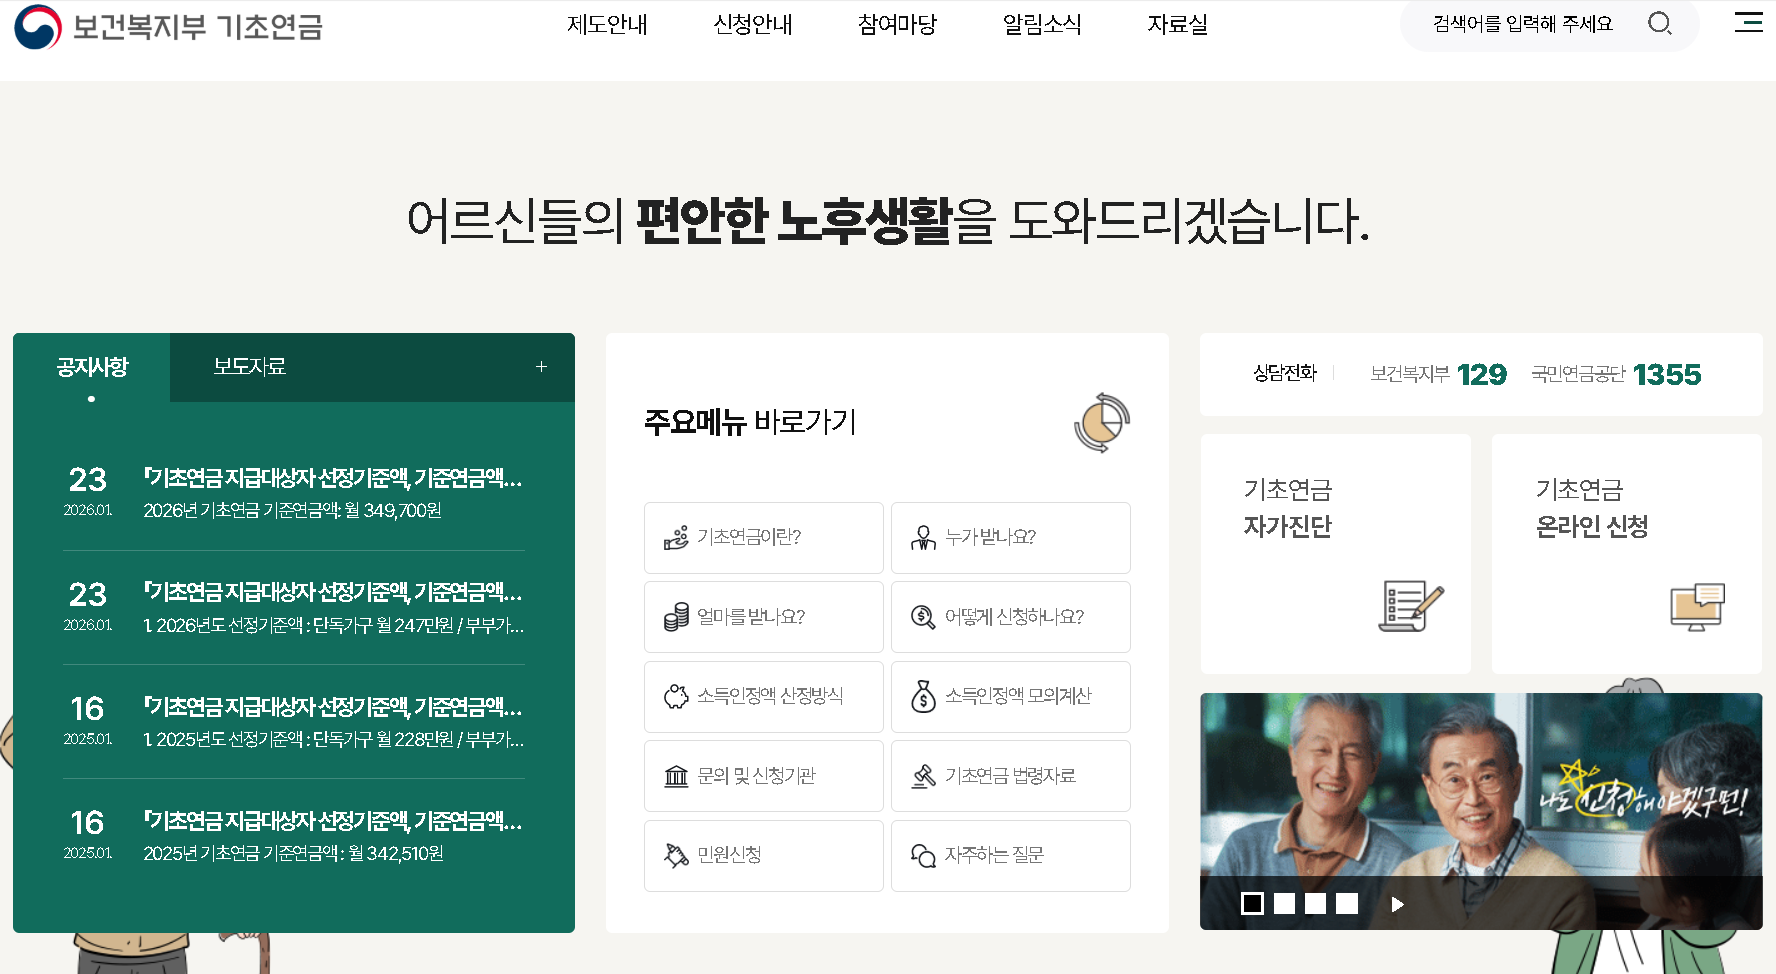Click the search magnifier icon
The width and height of the screenshot is (1776, 974).
point(1661,24)
